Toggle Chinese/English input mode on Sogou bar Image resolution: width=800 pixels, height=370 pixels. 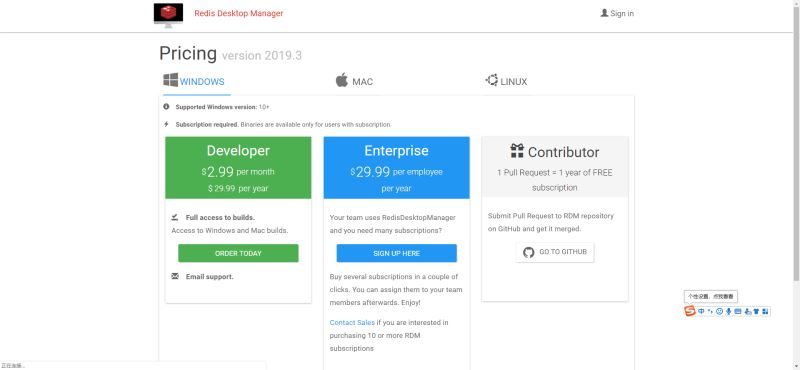(701, 311)
